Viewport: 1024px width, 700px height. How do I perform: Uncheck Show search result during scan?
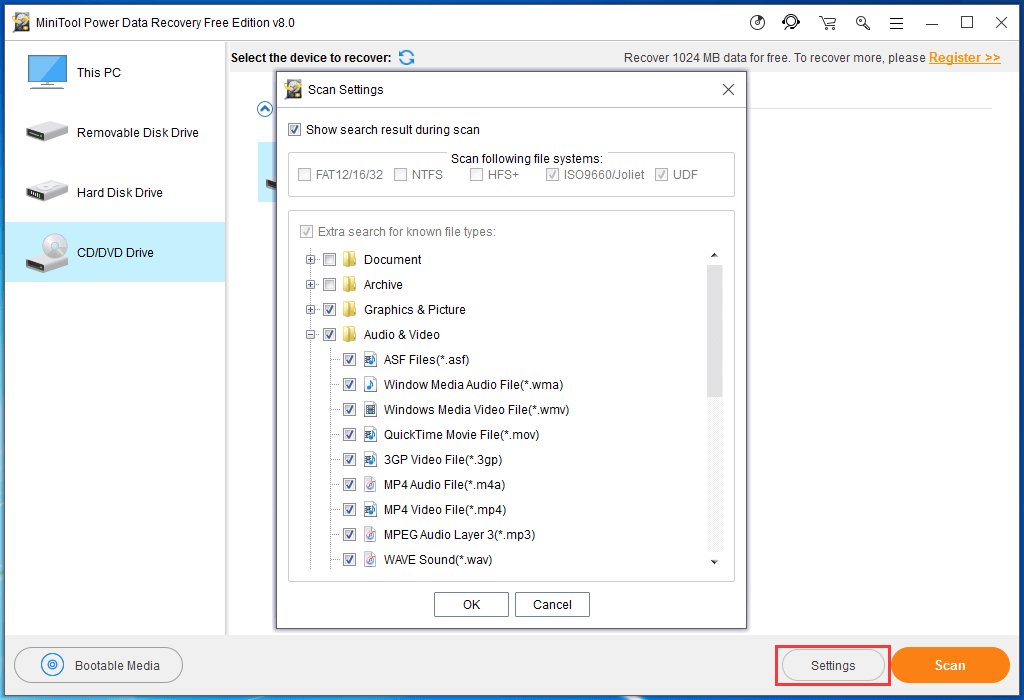294,130
